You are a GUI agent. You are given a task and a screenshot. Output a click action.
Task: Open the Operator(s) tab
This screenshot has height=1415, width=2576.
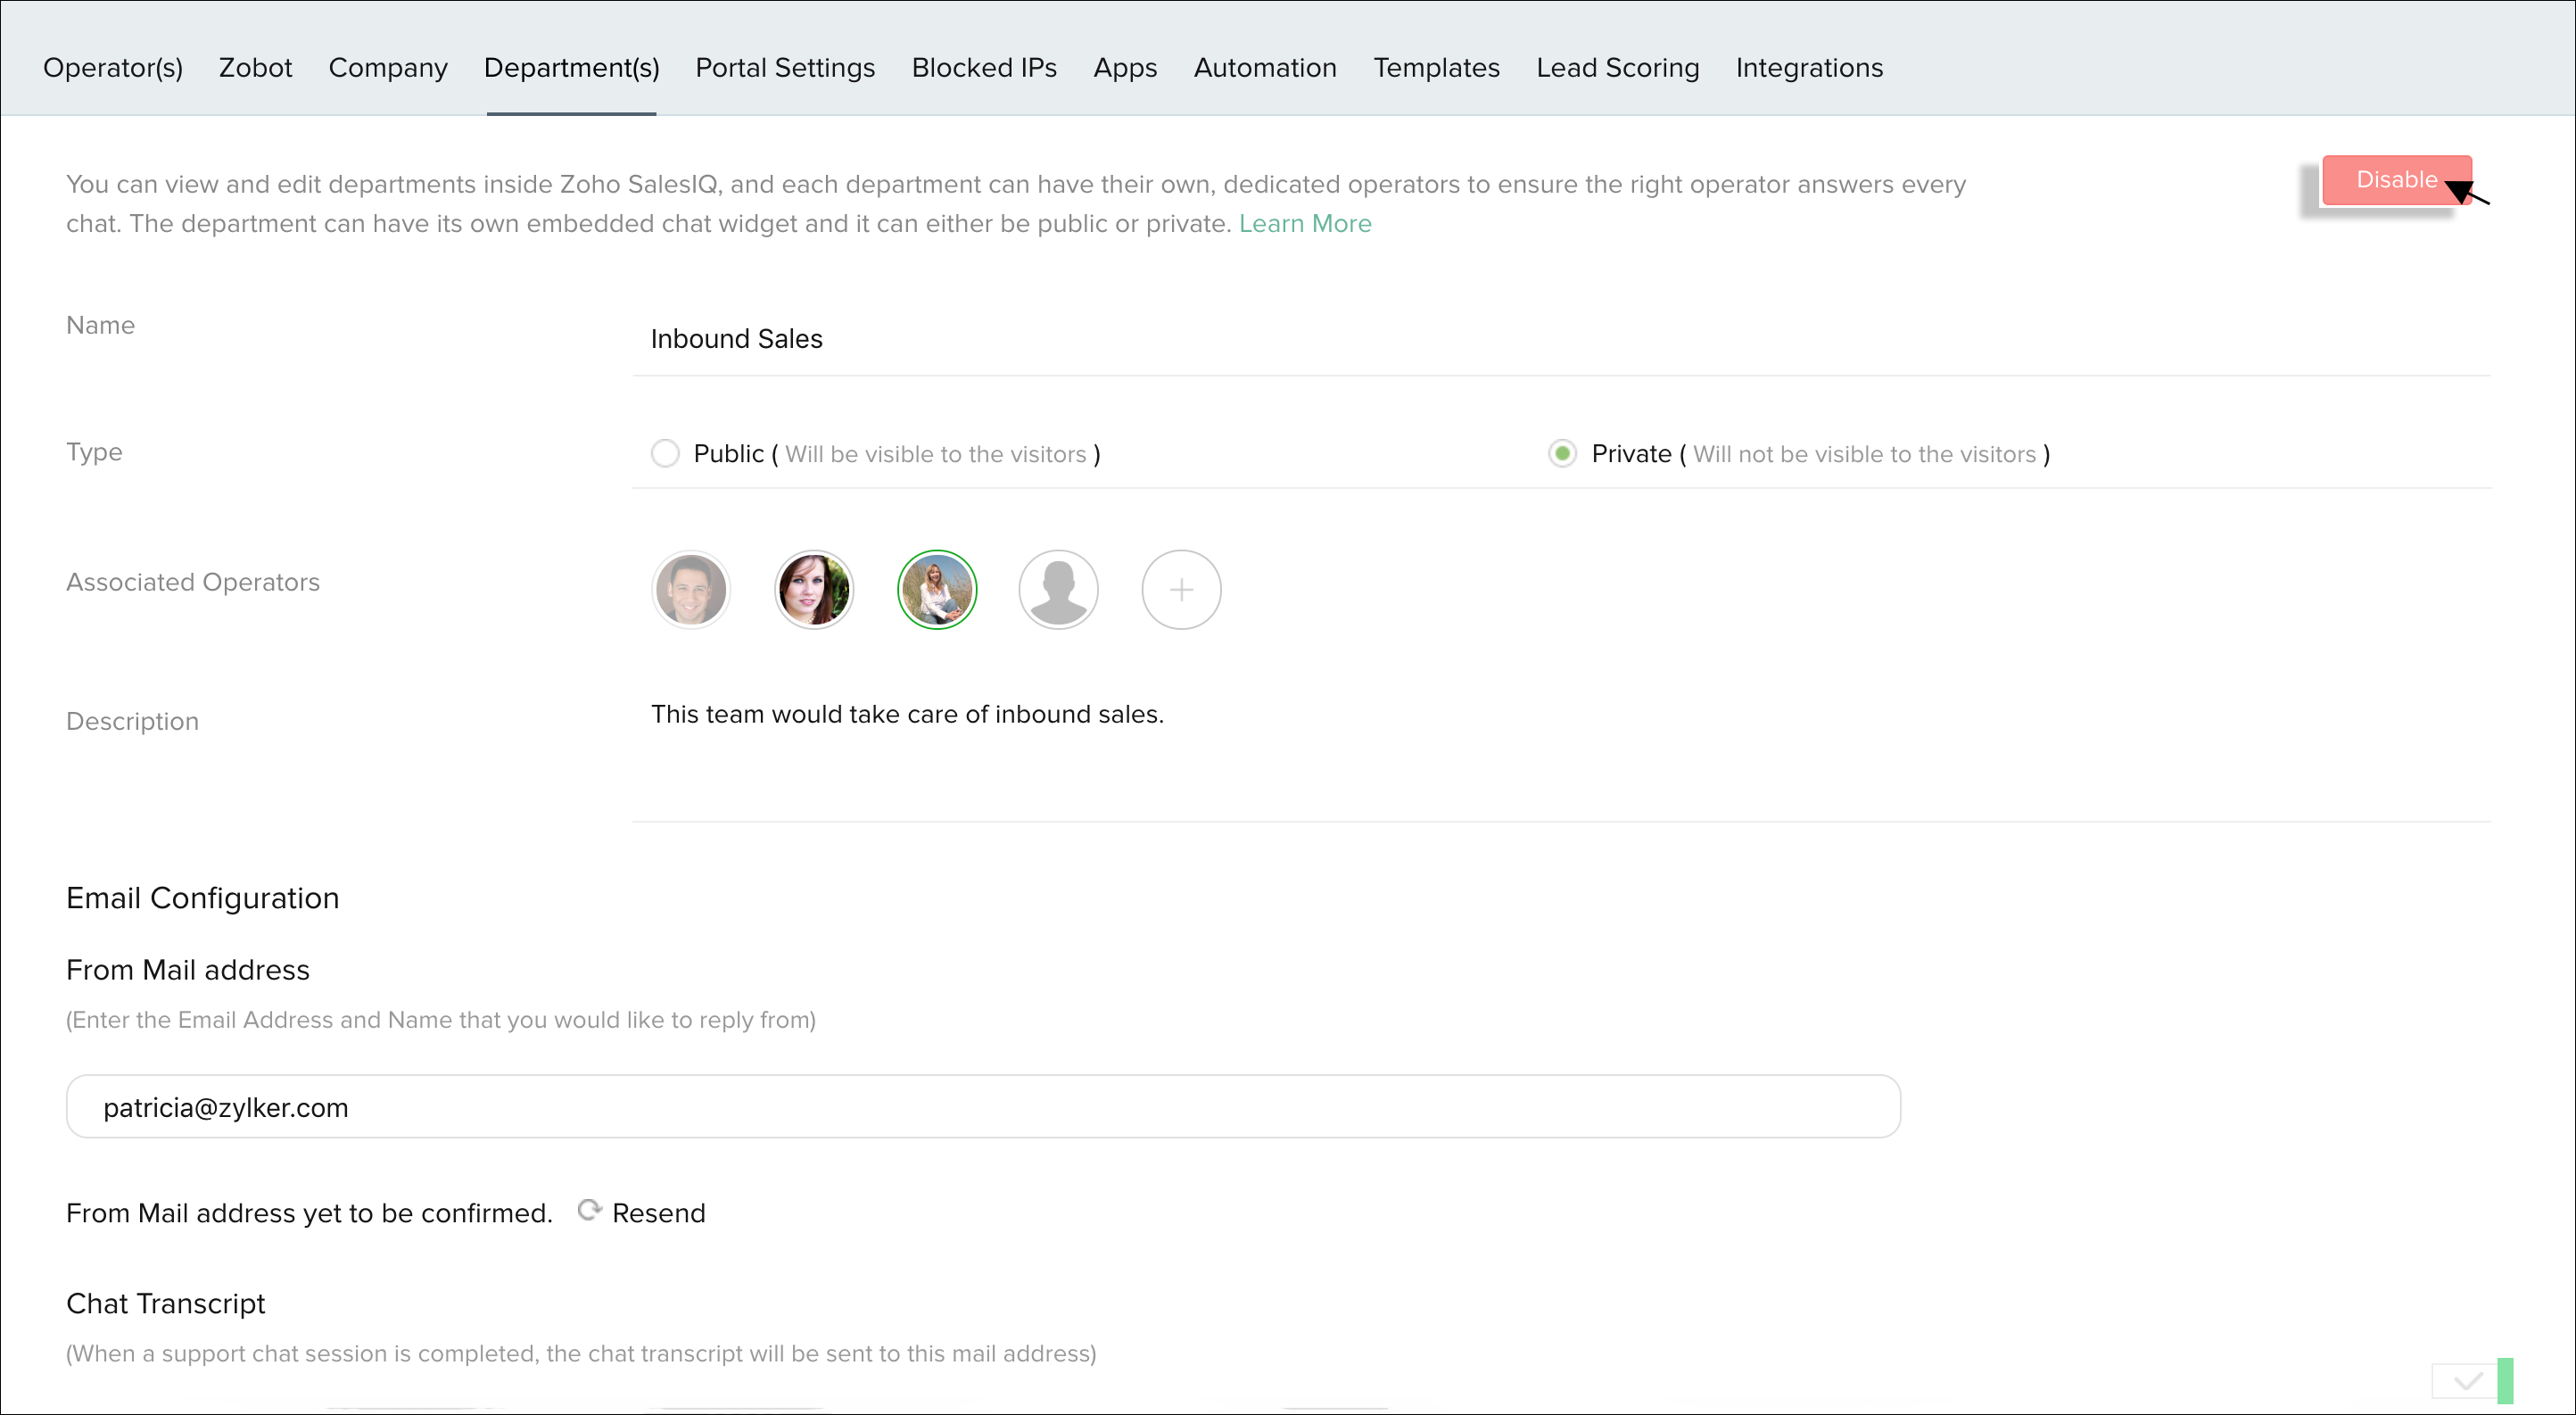pos(113,68)
